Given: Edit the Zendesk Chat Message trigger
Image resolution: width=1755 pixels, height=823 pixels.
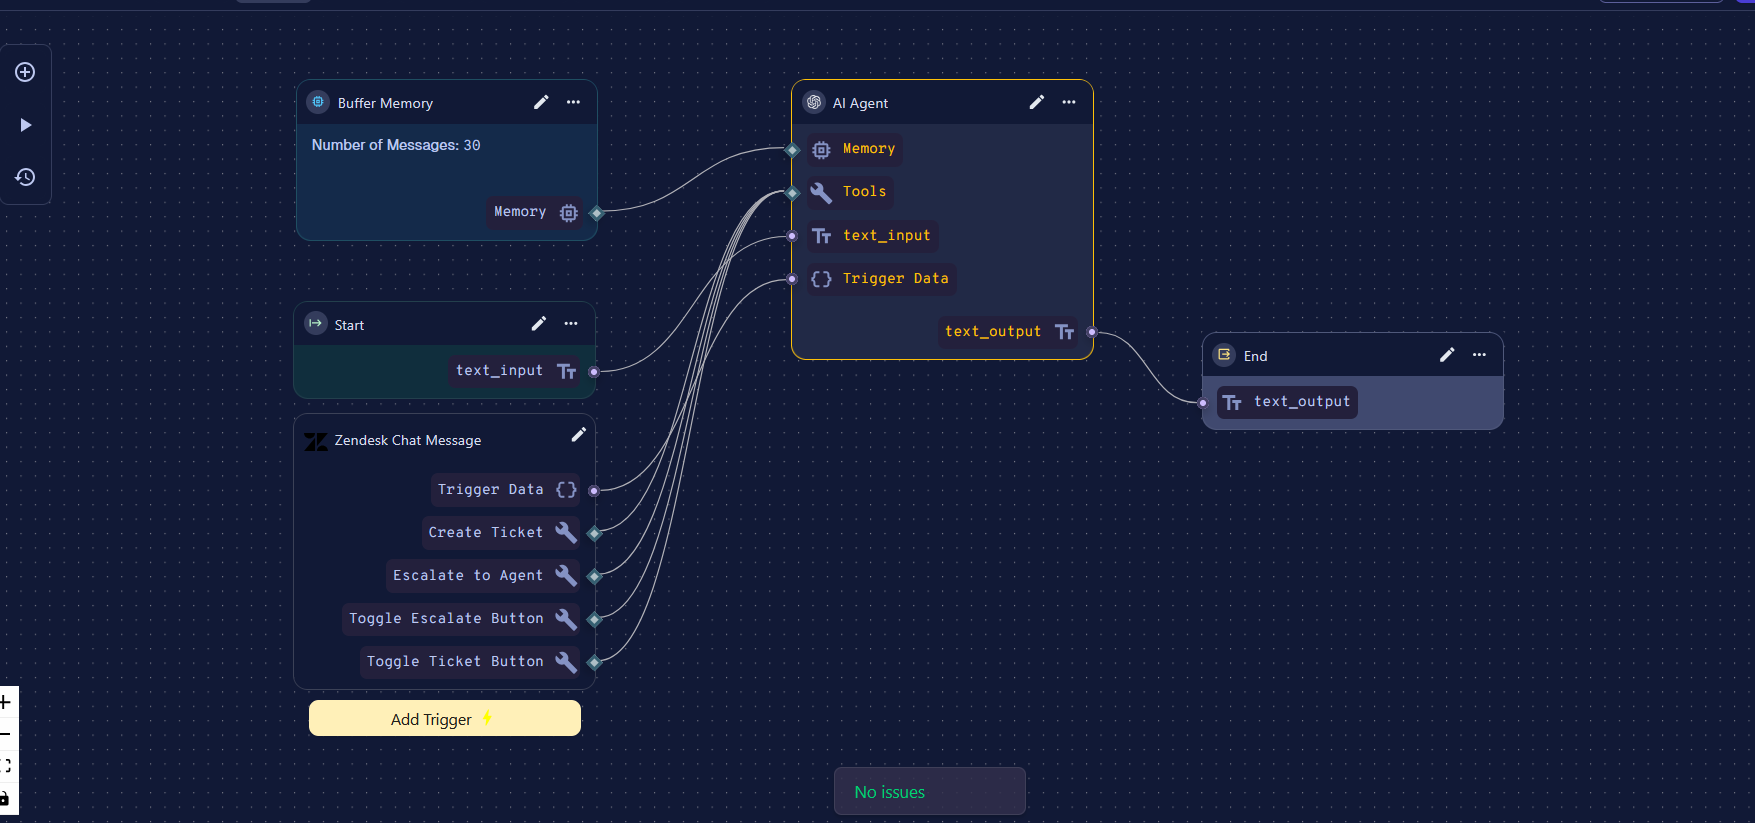Looking at the screenshot, I should (578, 434).
